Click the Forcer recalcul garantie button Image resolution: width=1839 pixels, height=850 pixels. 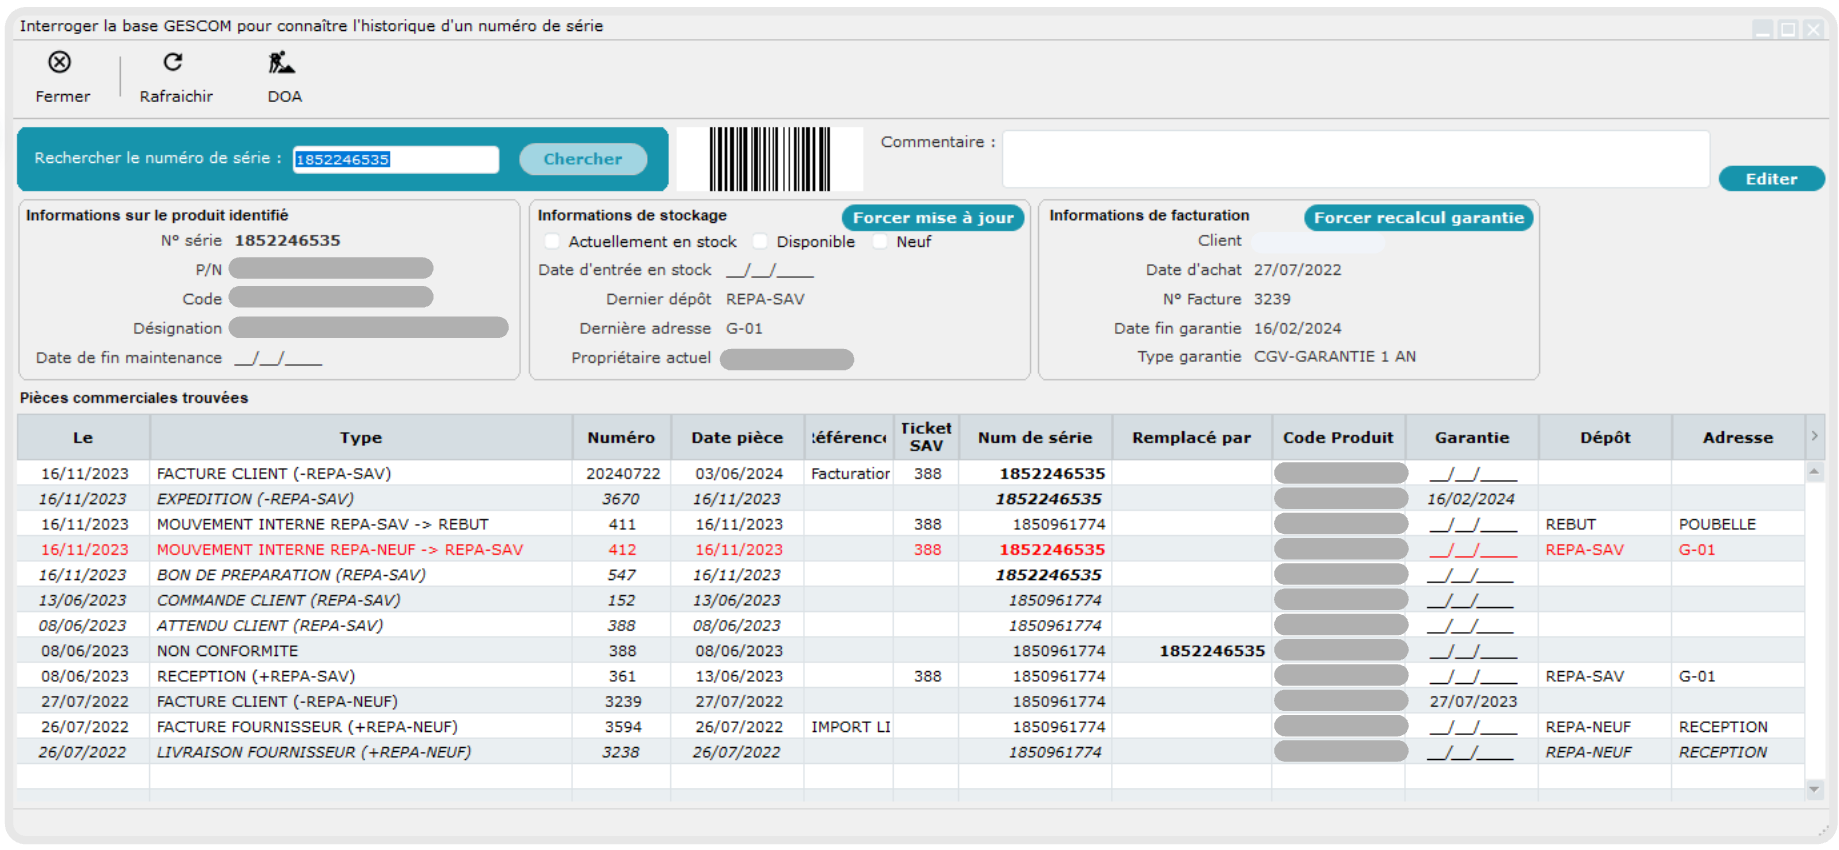click(x=1418, y=218)
